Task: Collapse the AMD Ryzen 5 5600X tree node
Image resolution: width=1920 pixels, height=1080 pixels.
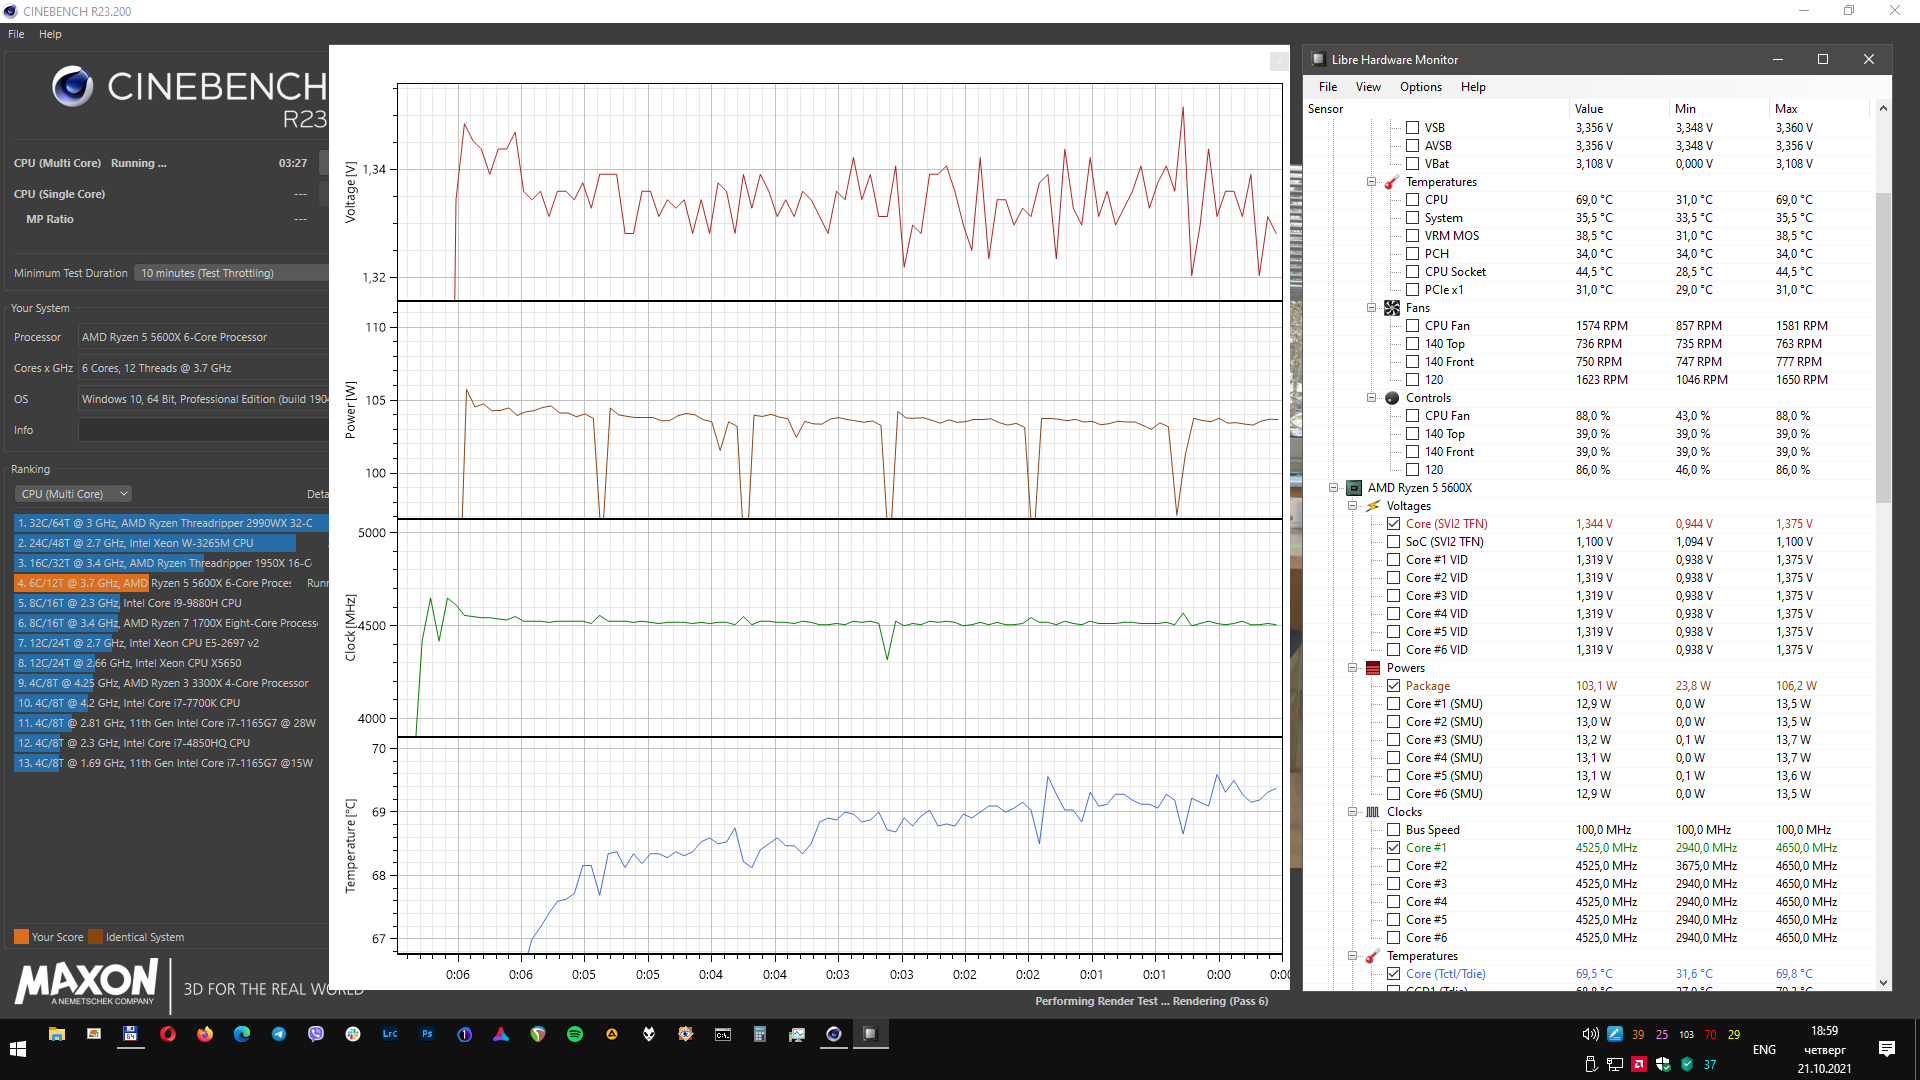Action: pos(1333,488)
